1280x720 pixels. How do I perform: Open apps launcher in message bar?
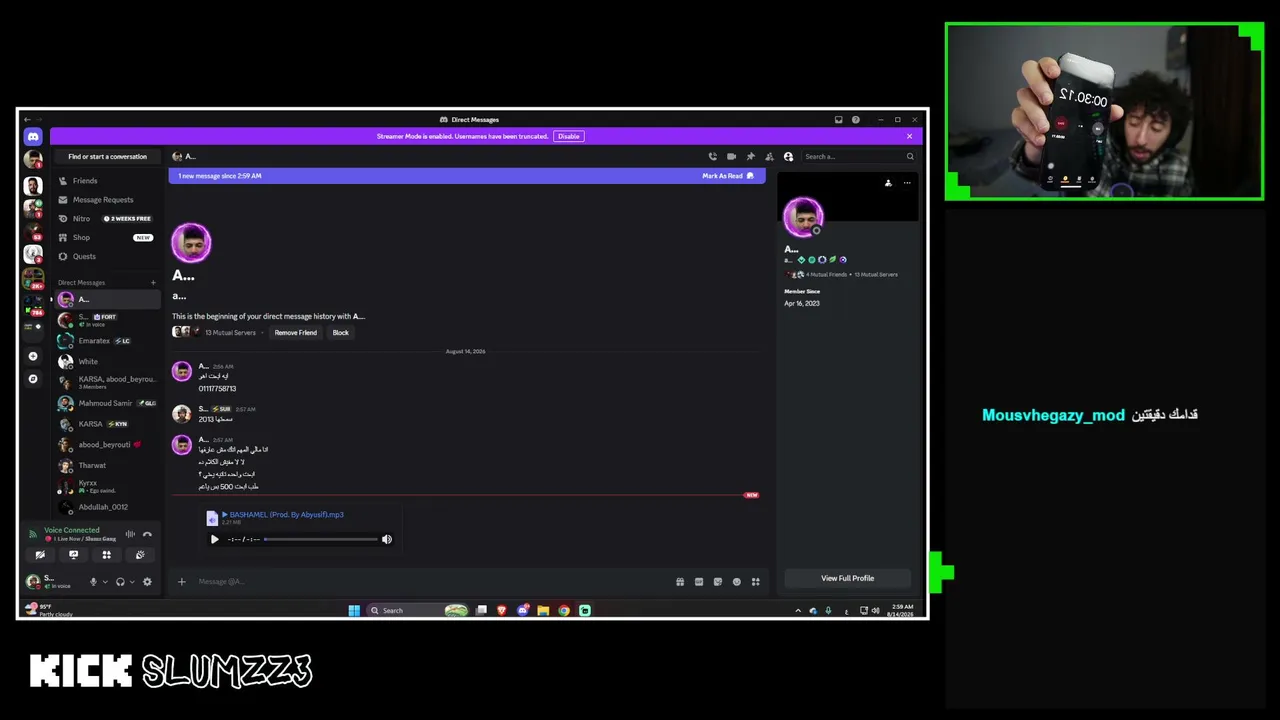756,582
